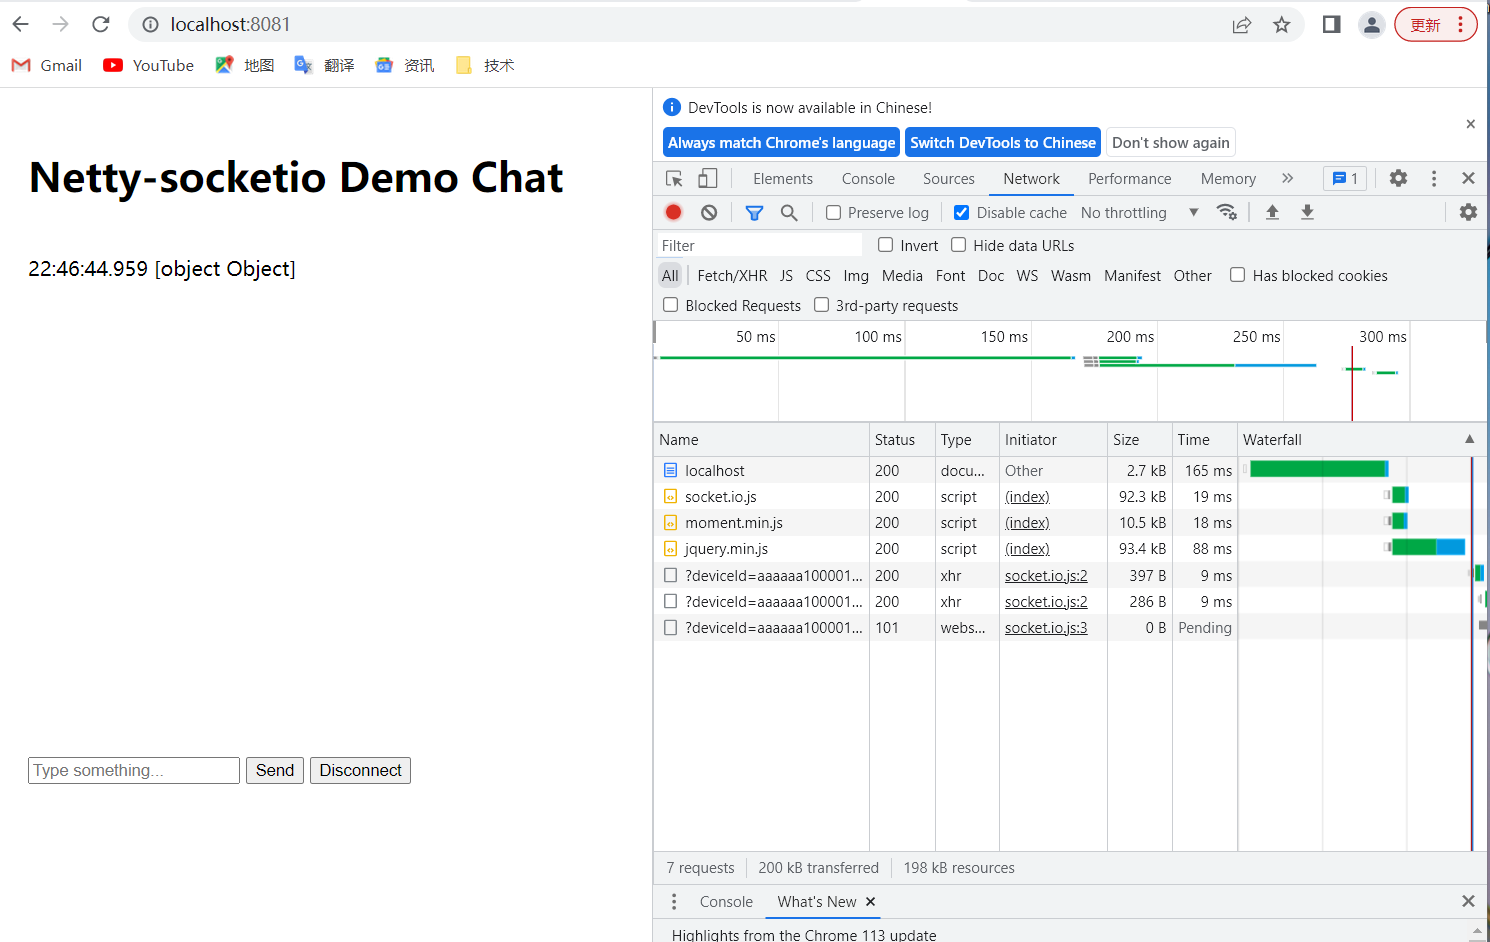Click Switch DevTools to Chinese
This screenshot has width=1490, height=942.
(x=1003, y=142)
